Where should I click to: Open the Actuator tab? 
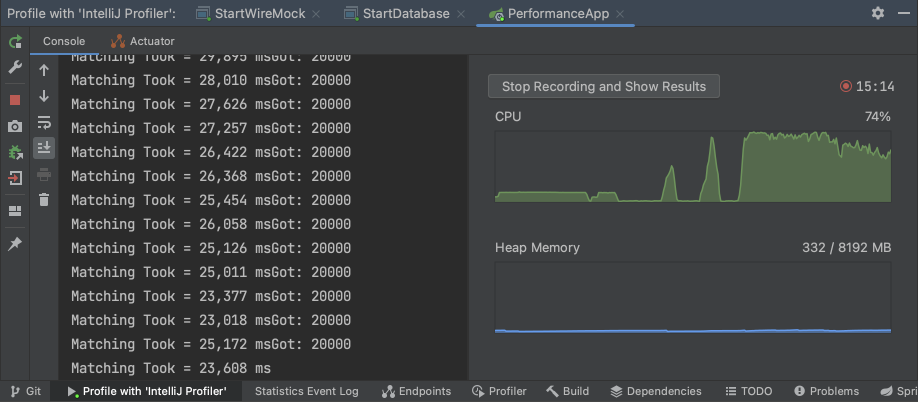pyautogui.click(x=142, y=42)
